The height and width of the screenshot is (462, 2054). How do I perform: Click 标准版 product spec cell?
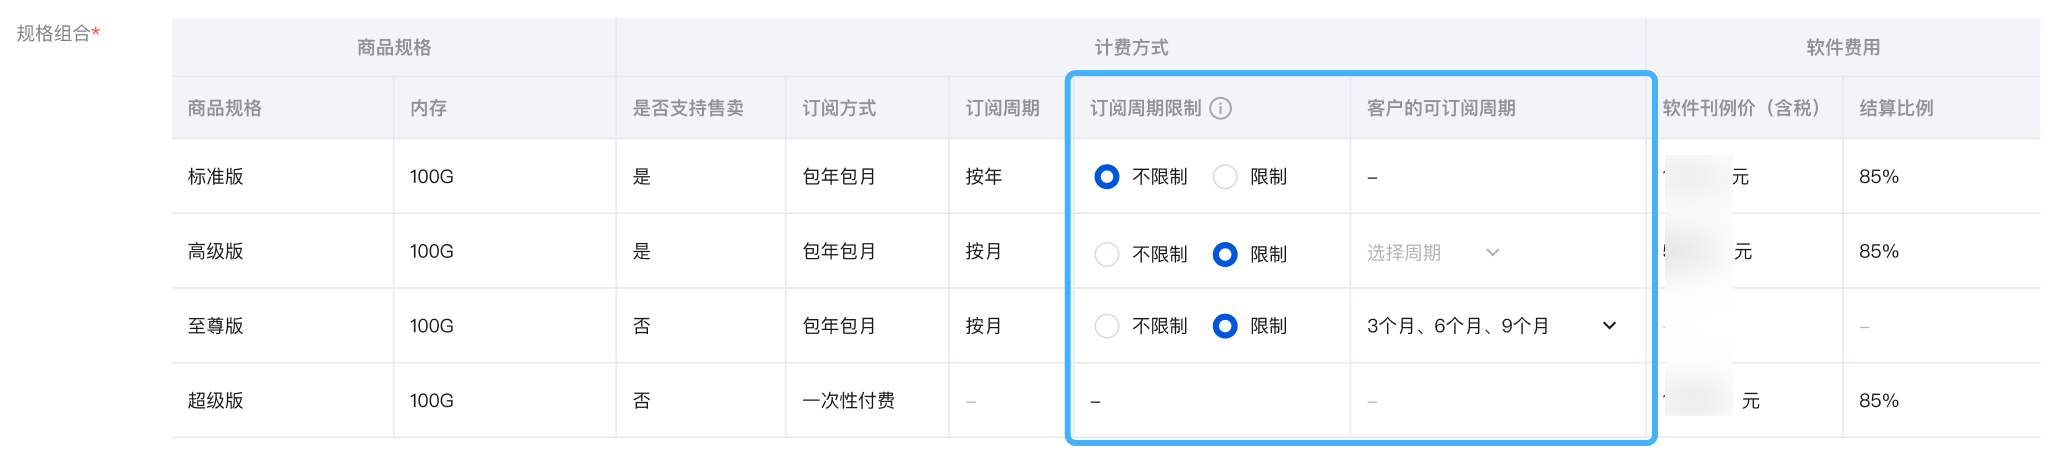point(216,177)
